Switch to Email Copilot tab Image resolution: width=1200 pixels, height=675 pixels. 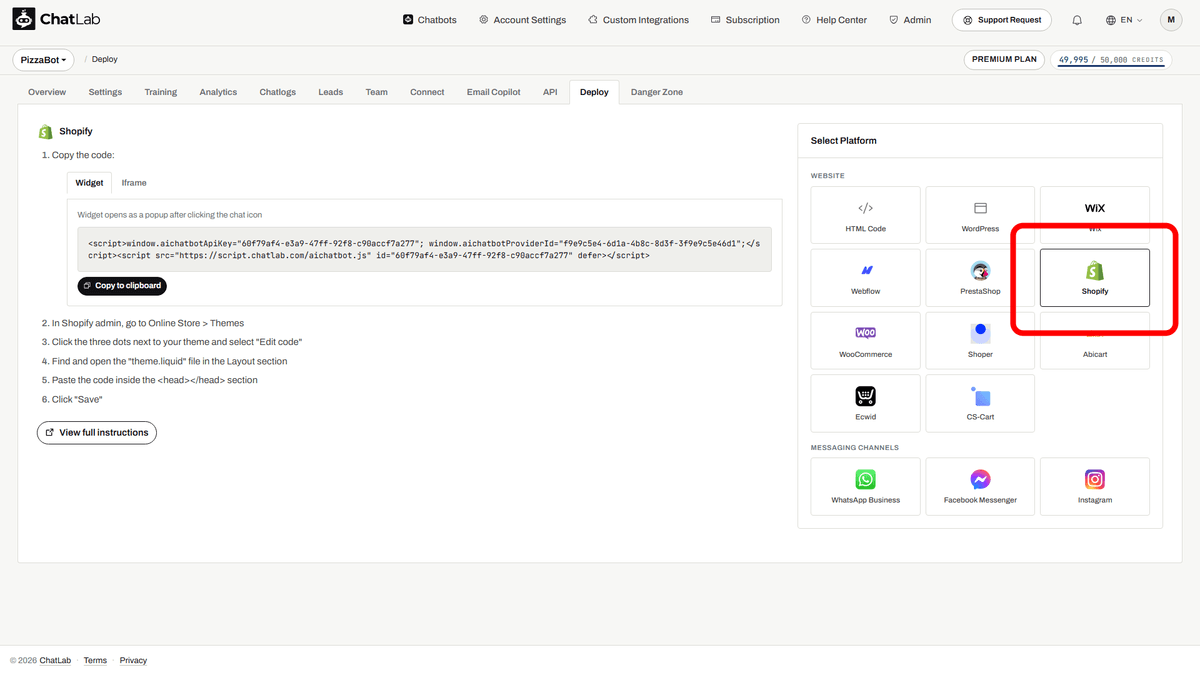494,92
